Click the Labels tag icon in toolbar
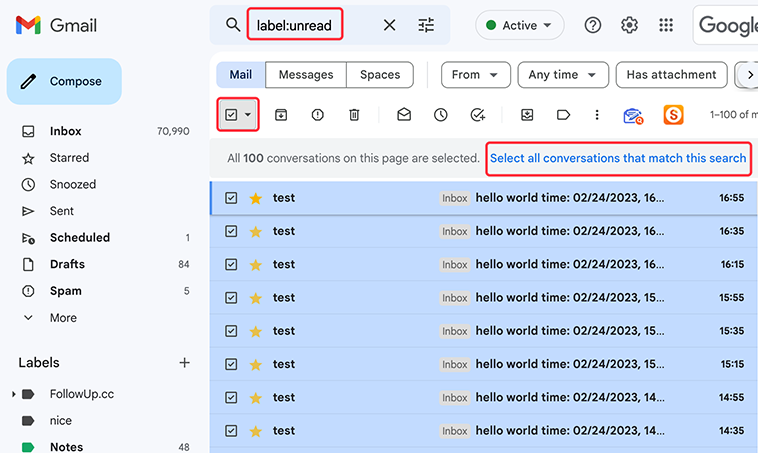This screenshot has height=453, width=758. (x=564, y=115)
